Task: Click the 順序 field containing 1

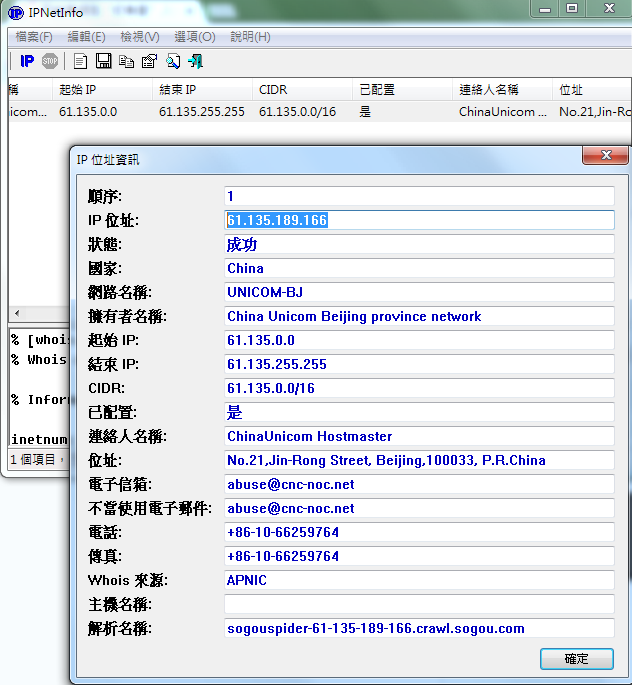Action: tap(419, 196)
